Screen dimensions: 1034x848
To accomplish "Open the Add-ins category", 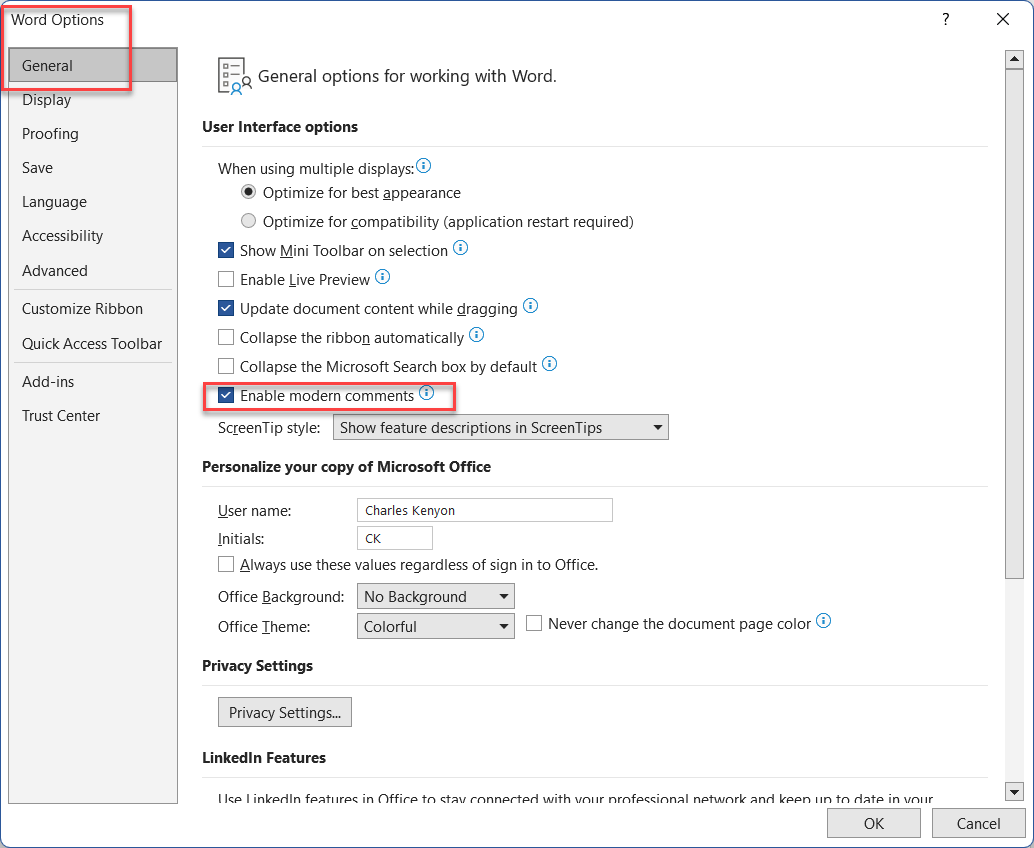I will point(93,382).
